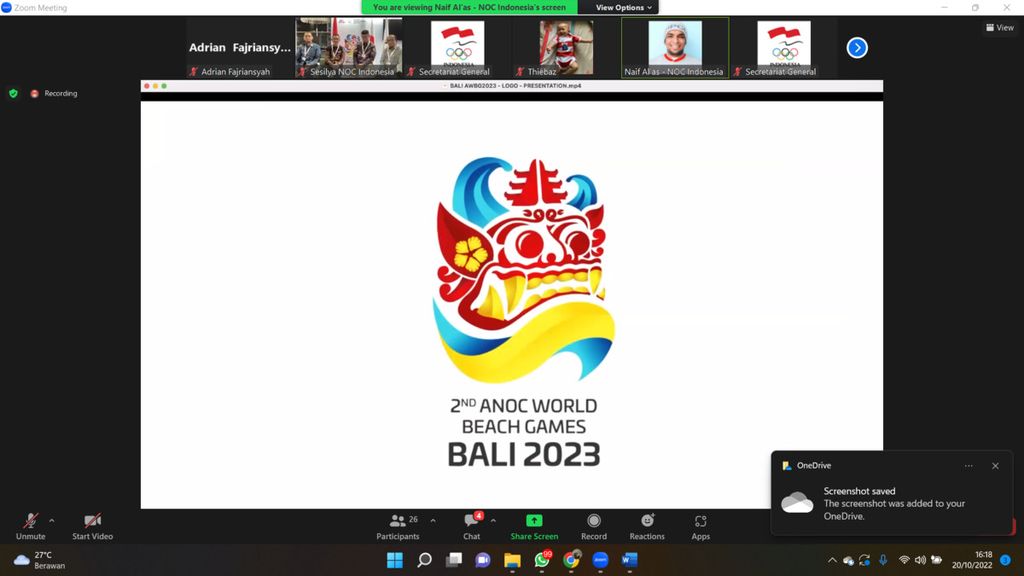Switch to Zoom taskbar icon
Screen dimensions: 1024x576
tap(600, 560)
